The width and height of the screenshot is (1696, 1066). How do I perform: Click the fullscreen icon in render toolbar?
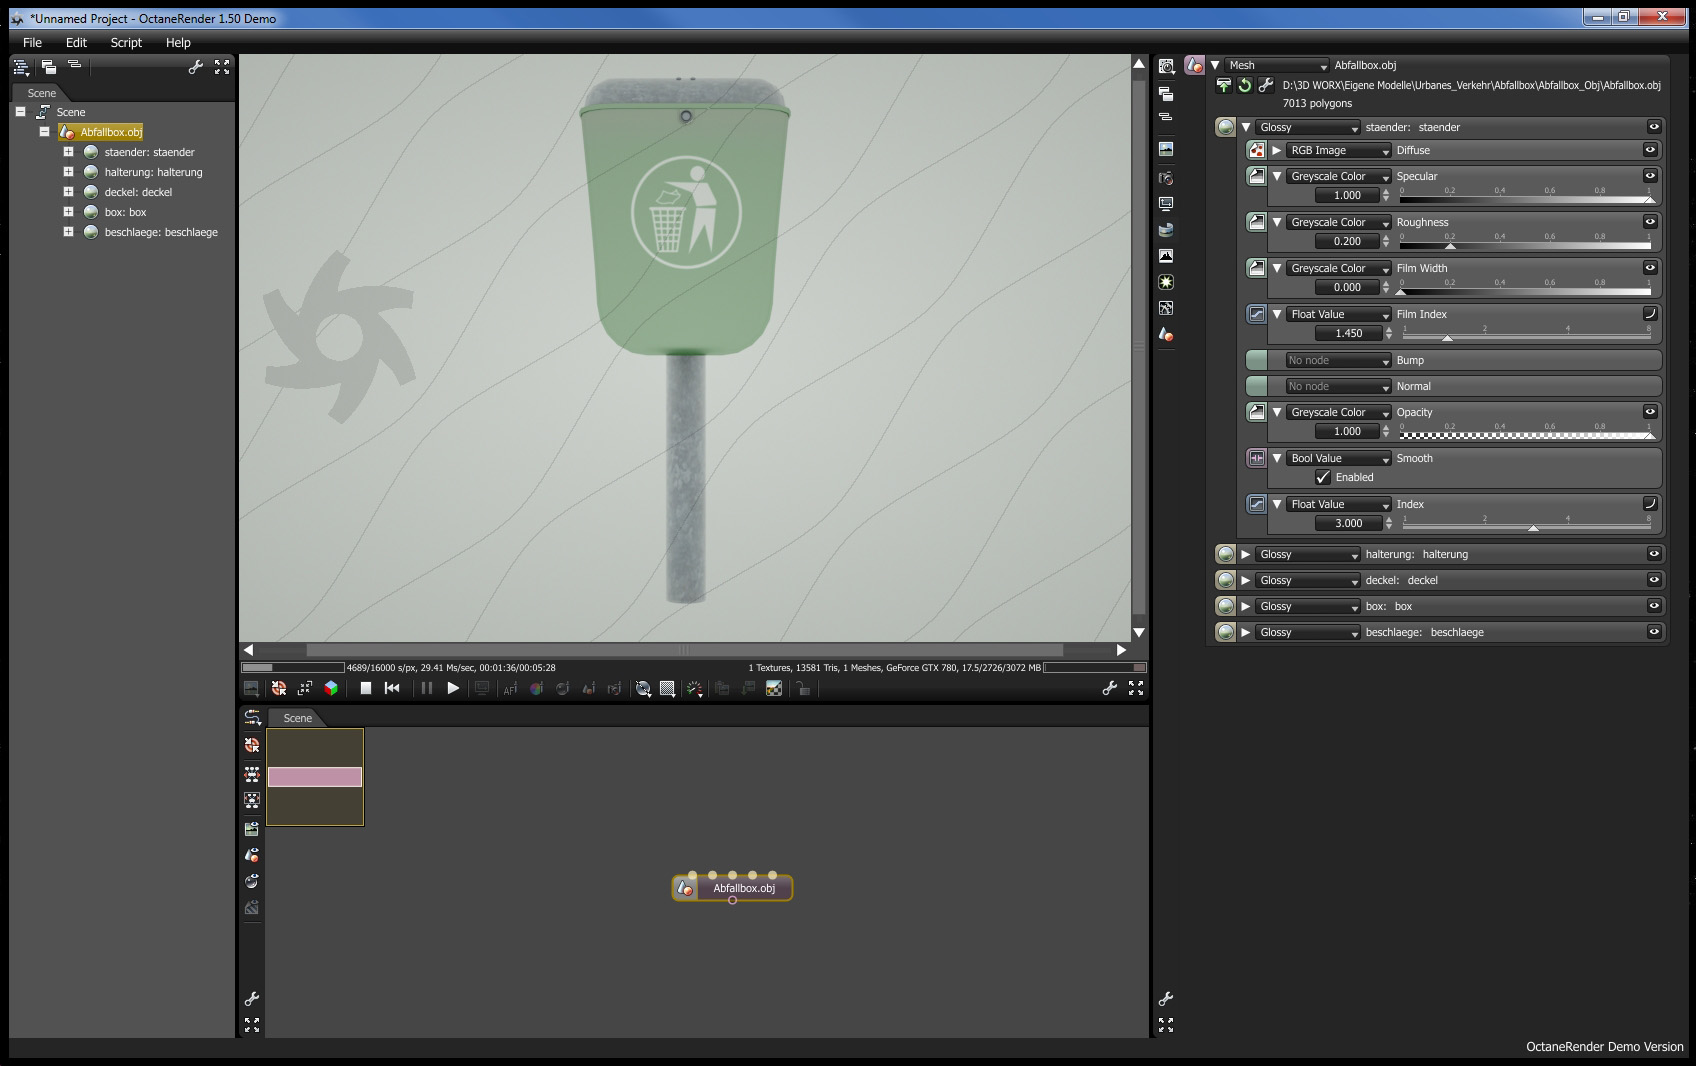tap(1136, 688)
